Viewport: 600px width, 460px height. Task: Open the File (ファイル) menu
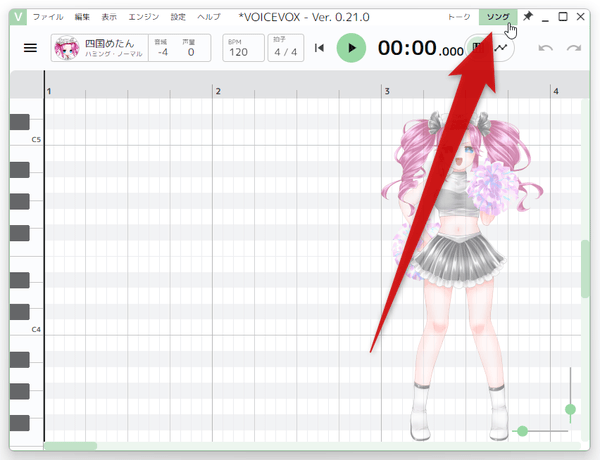click(x=48, y=17)
